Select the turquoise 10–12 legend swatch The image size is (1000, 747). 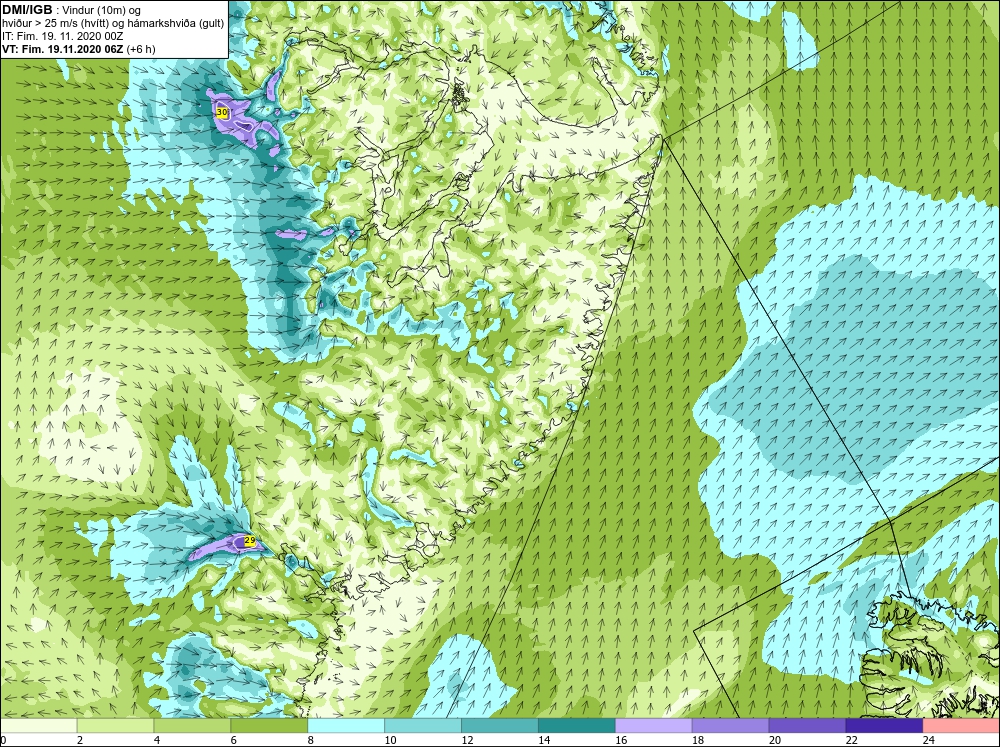click(423, 726)
